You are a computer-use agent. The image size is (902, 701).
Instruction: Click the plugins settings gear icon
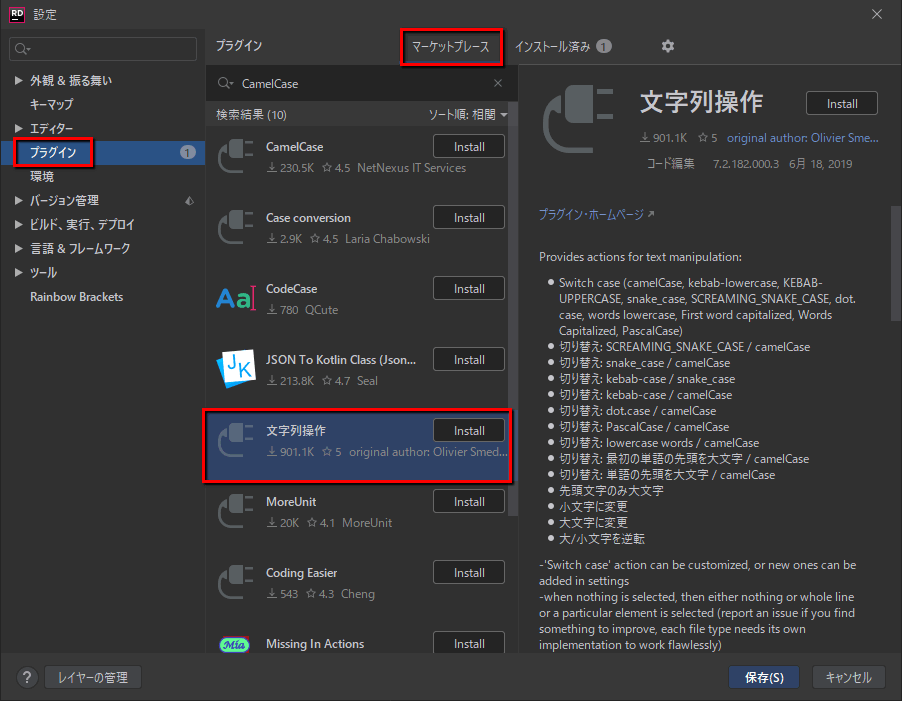tap(667, 46)
